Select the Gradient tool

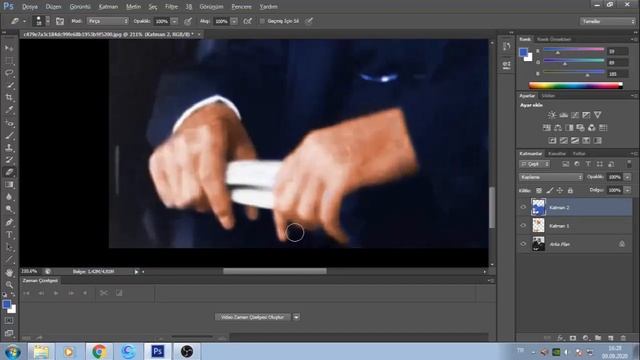[x=9, y=184]
